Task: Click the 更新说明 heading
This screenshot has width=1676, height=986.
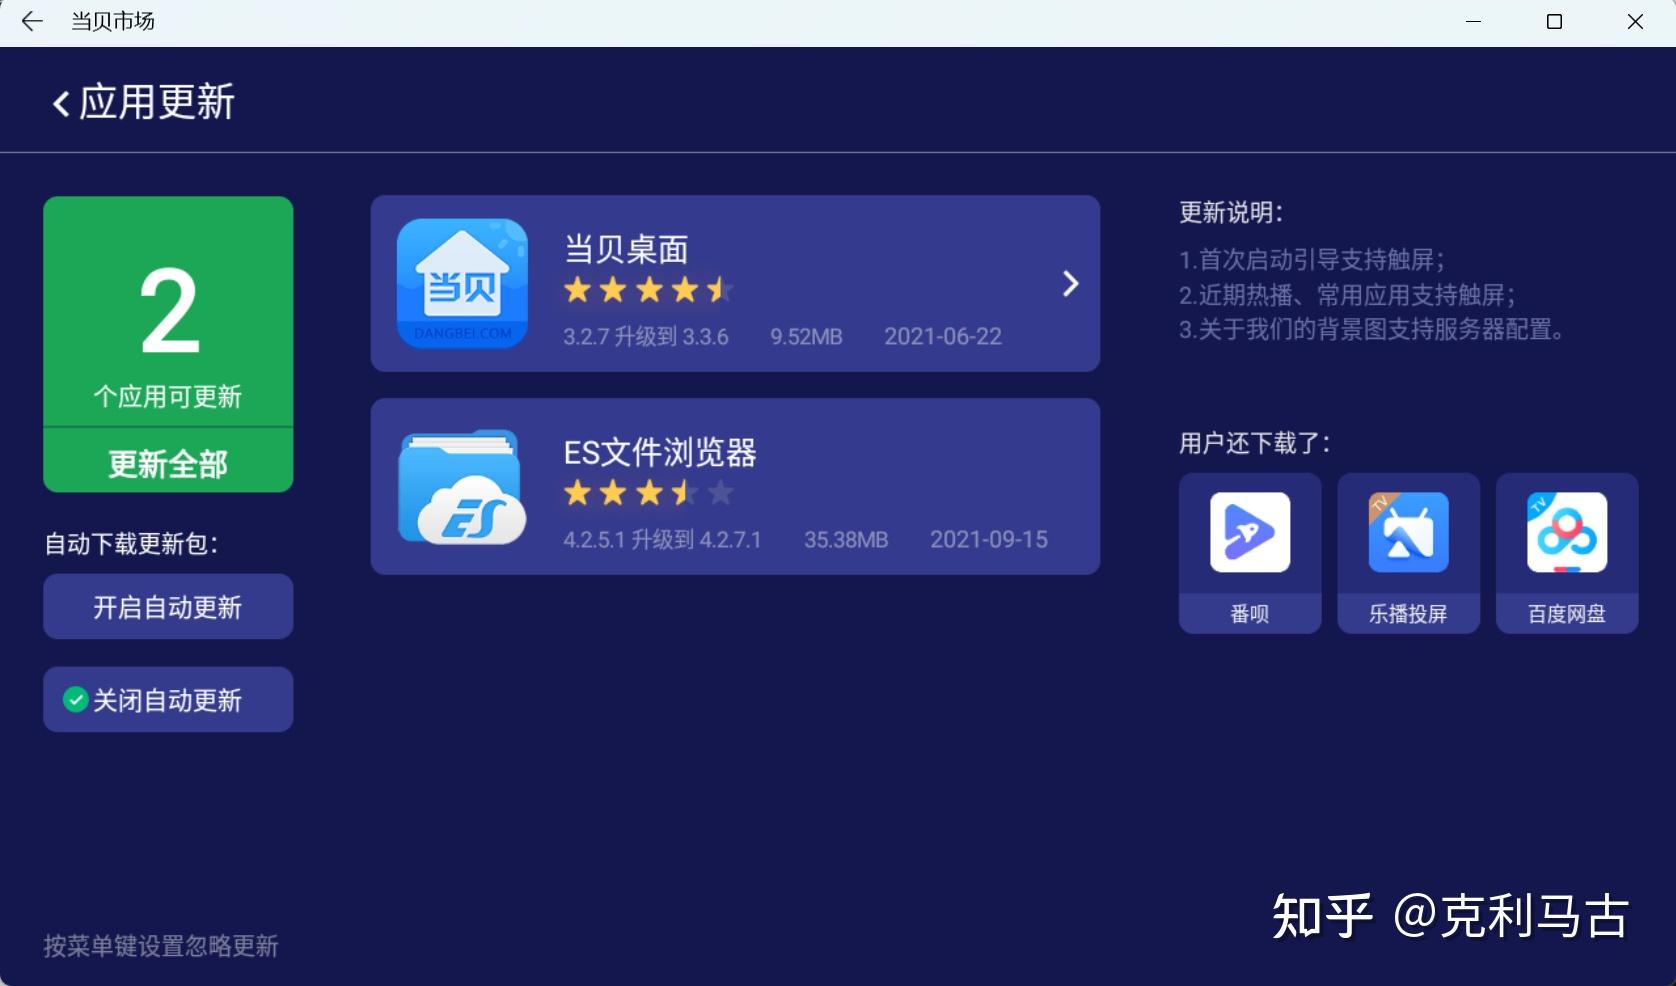Action: [1231, 212]
